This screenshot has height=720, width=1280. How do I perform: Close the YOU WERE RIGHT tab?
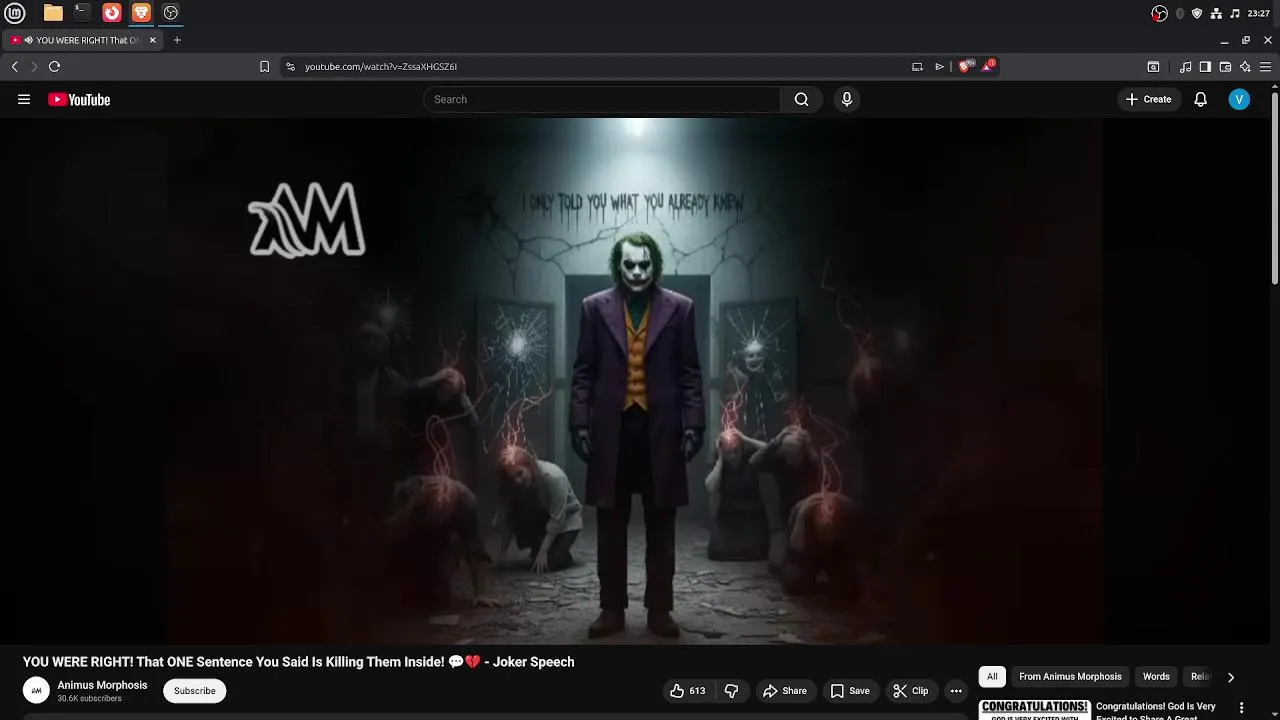click(153, 40)
